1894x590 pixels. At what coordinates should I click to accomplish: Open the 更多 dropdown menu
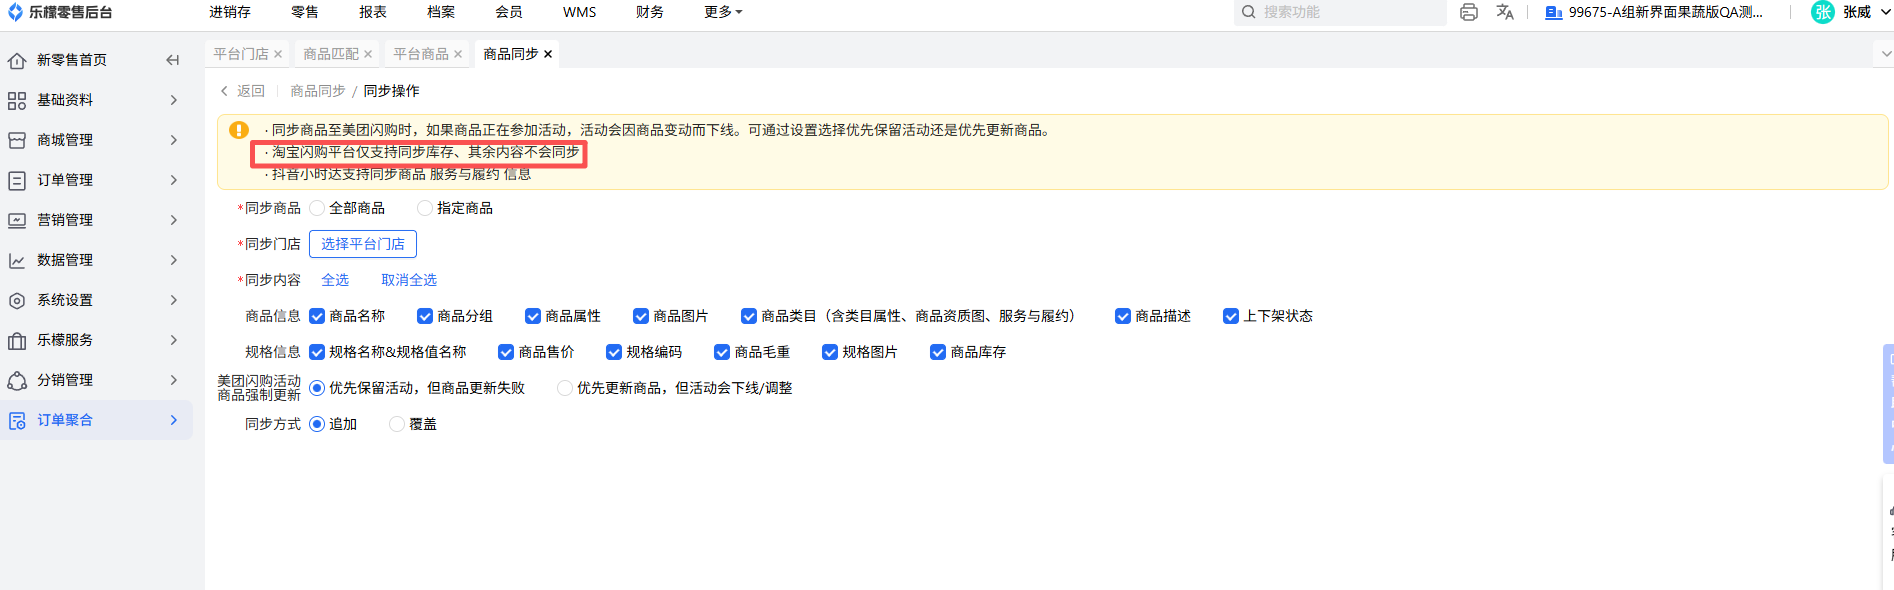pos(723,12)
